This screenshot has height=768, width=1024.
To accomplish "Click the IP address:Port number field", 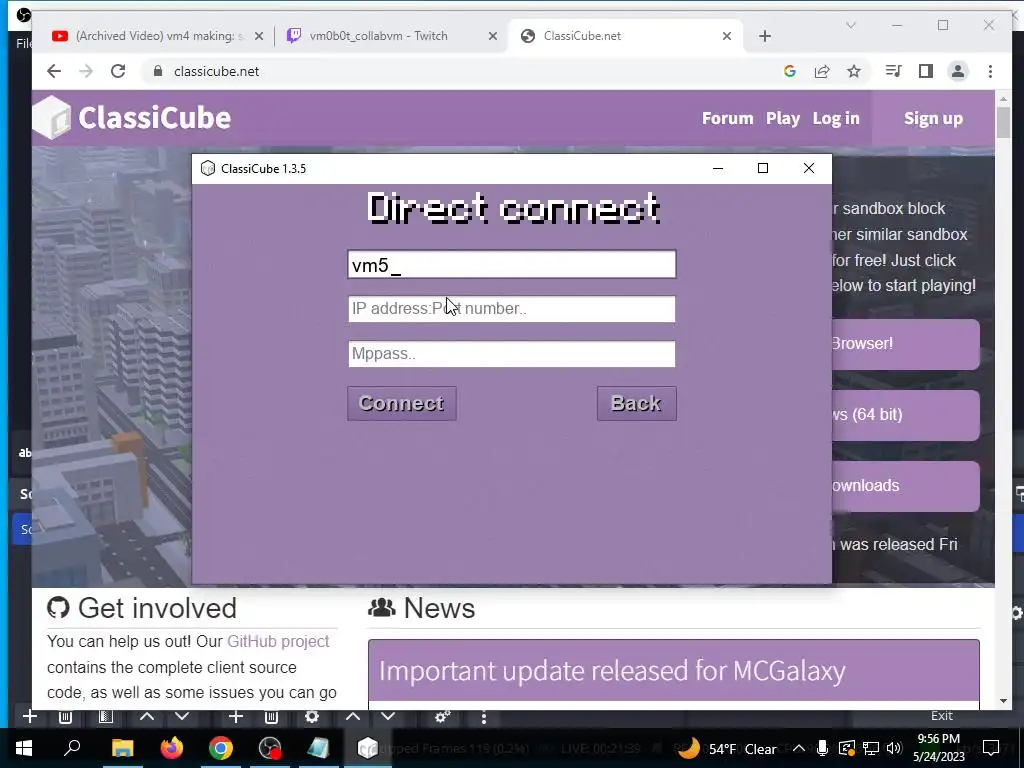I will (511, 309).
